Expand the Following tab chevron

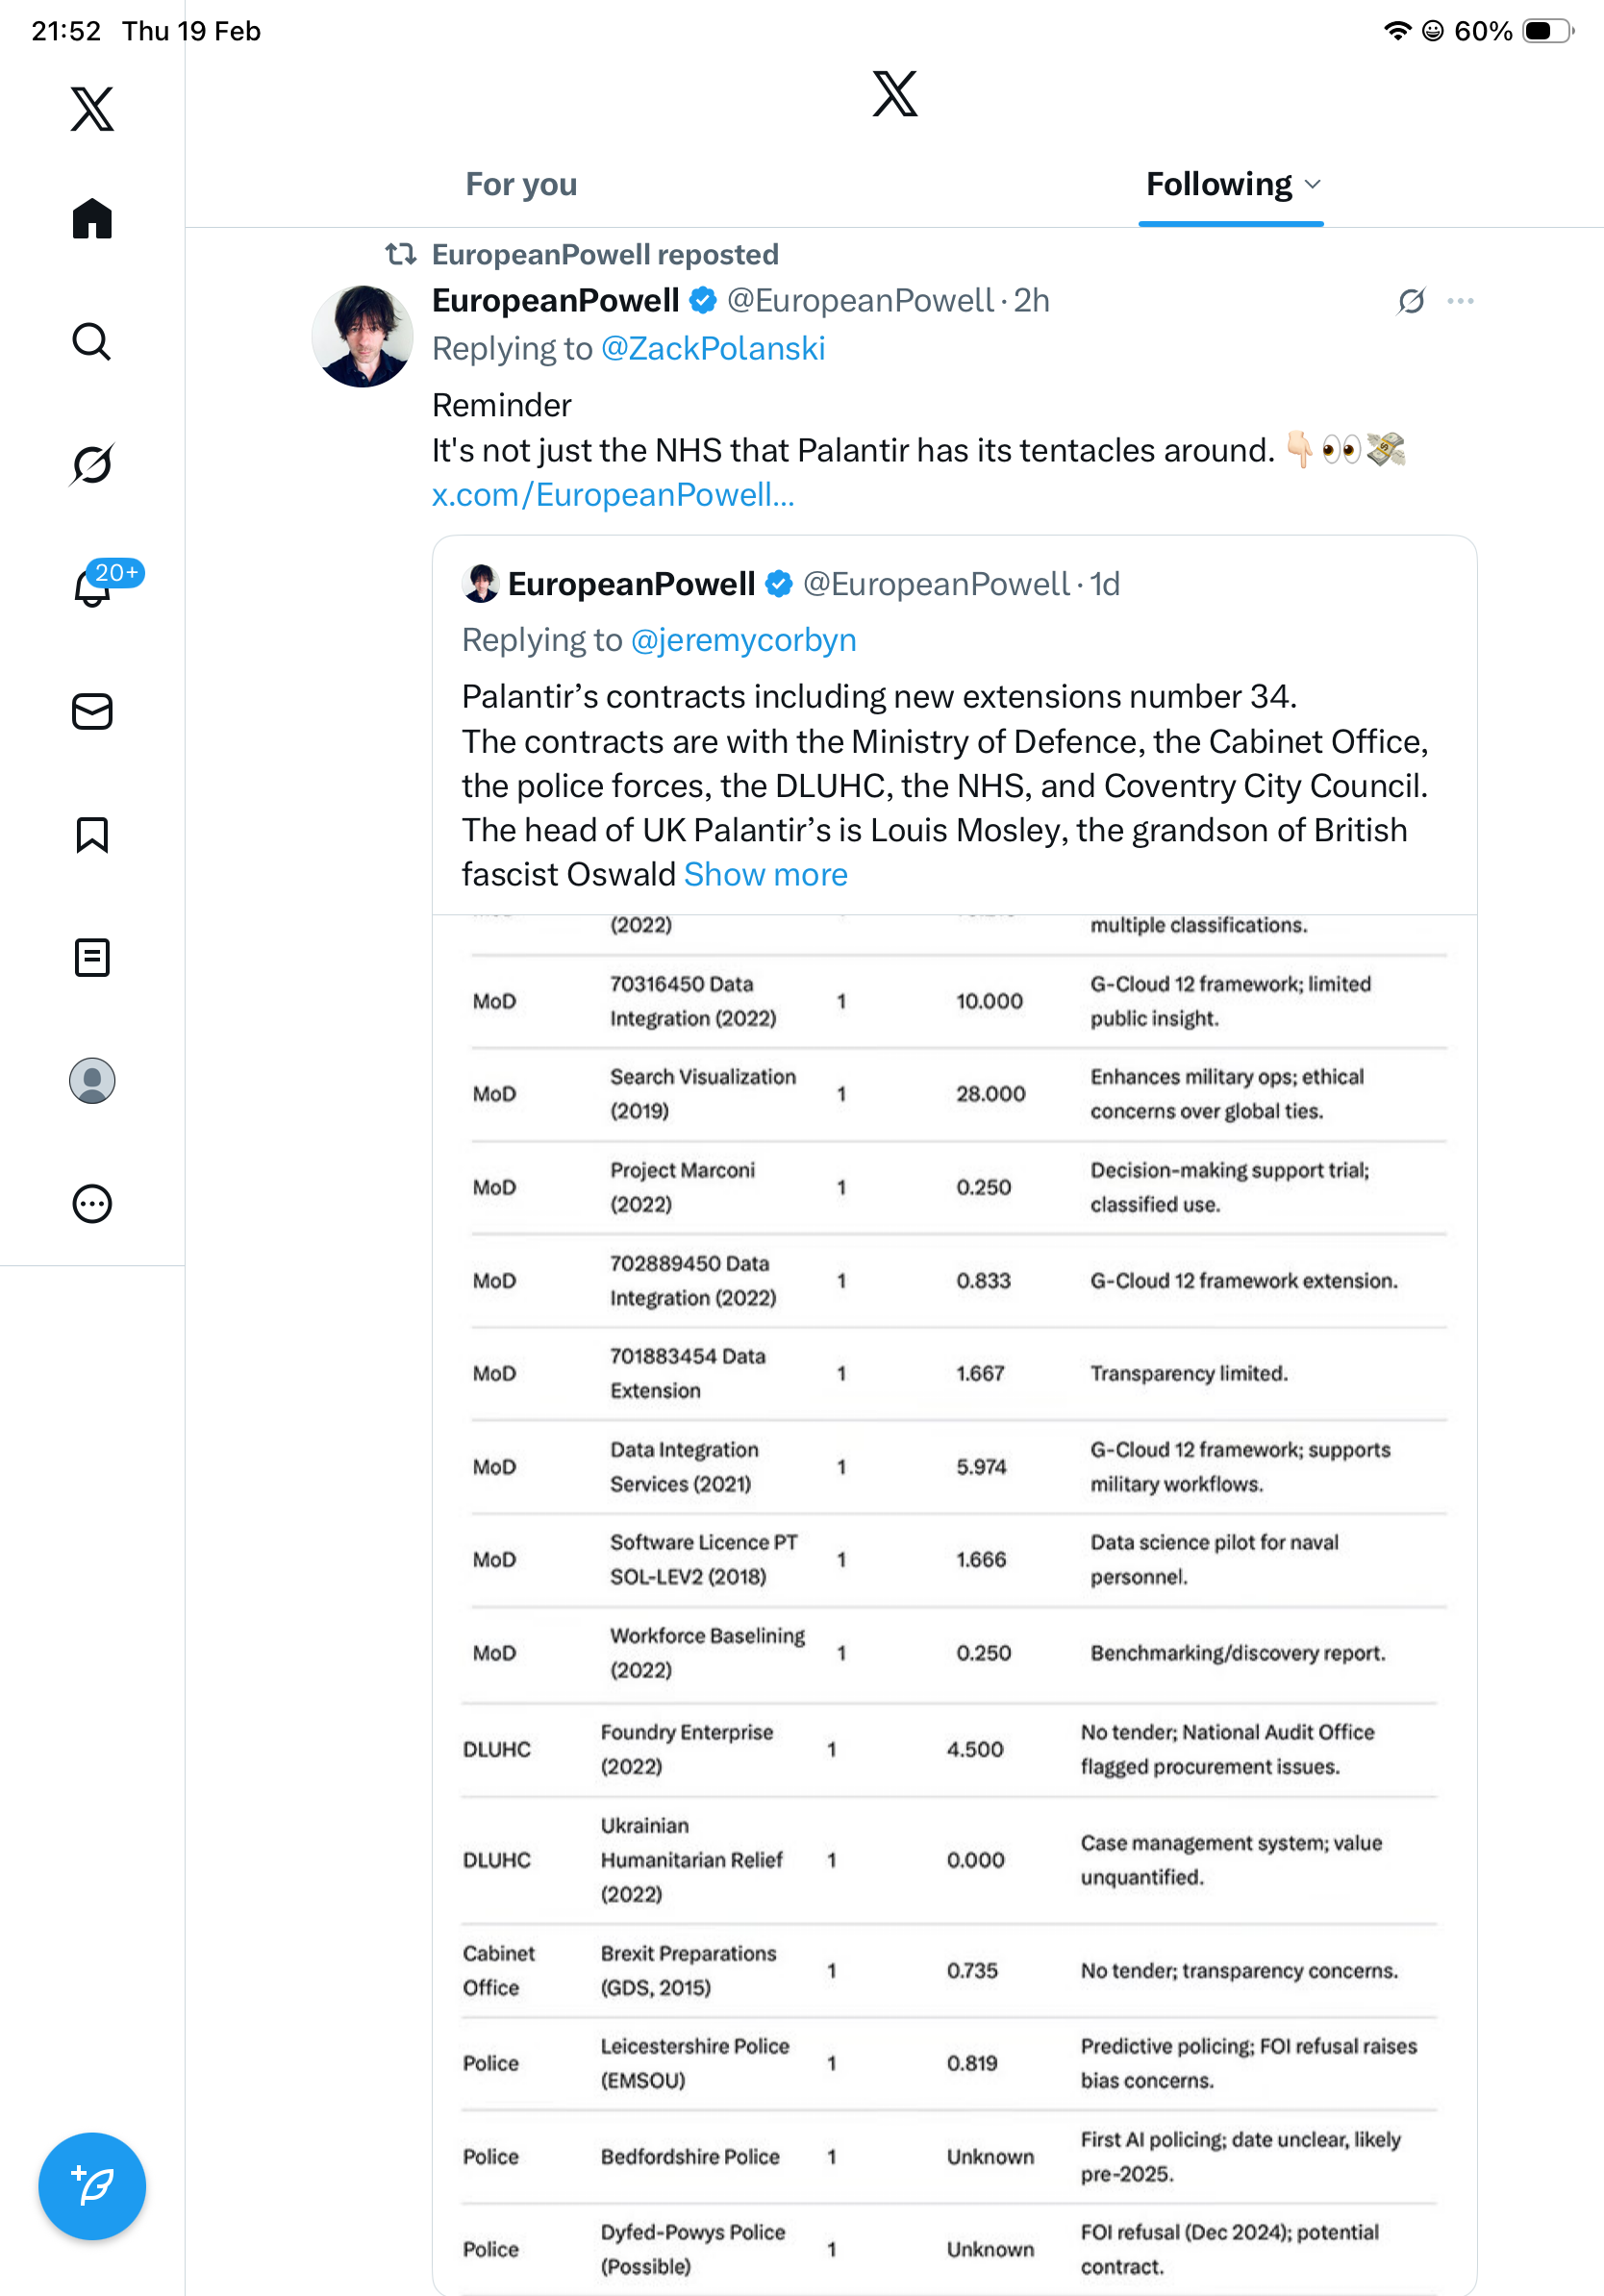tap(1313, 185)
